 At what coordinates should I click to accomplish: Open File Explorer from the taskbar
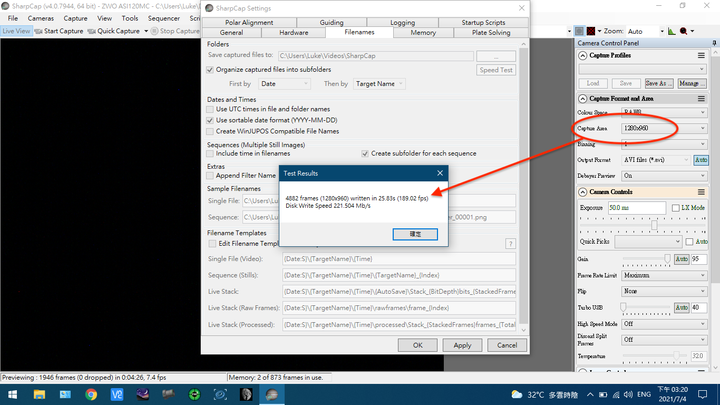click(x=39, y=394)
